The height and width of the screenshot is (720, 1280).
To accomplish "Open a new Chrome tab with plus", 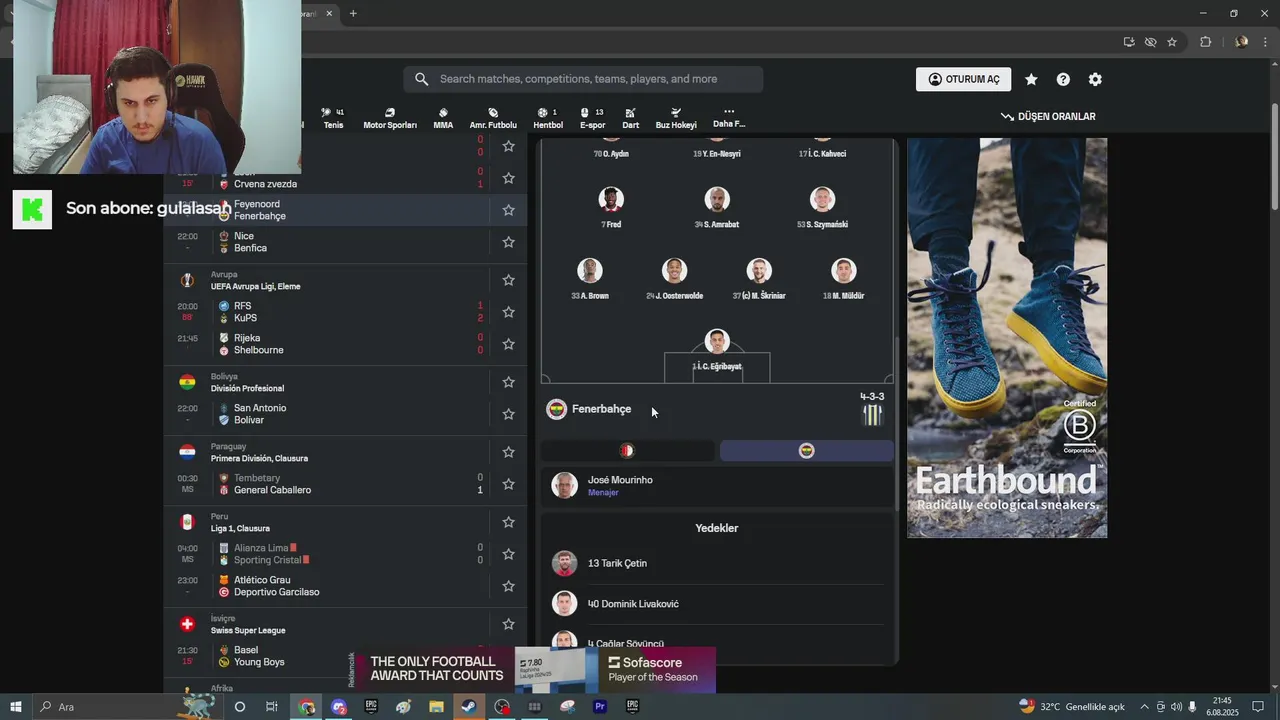I will click(x=353, y=13).
